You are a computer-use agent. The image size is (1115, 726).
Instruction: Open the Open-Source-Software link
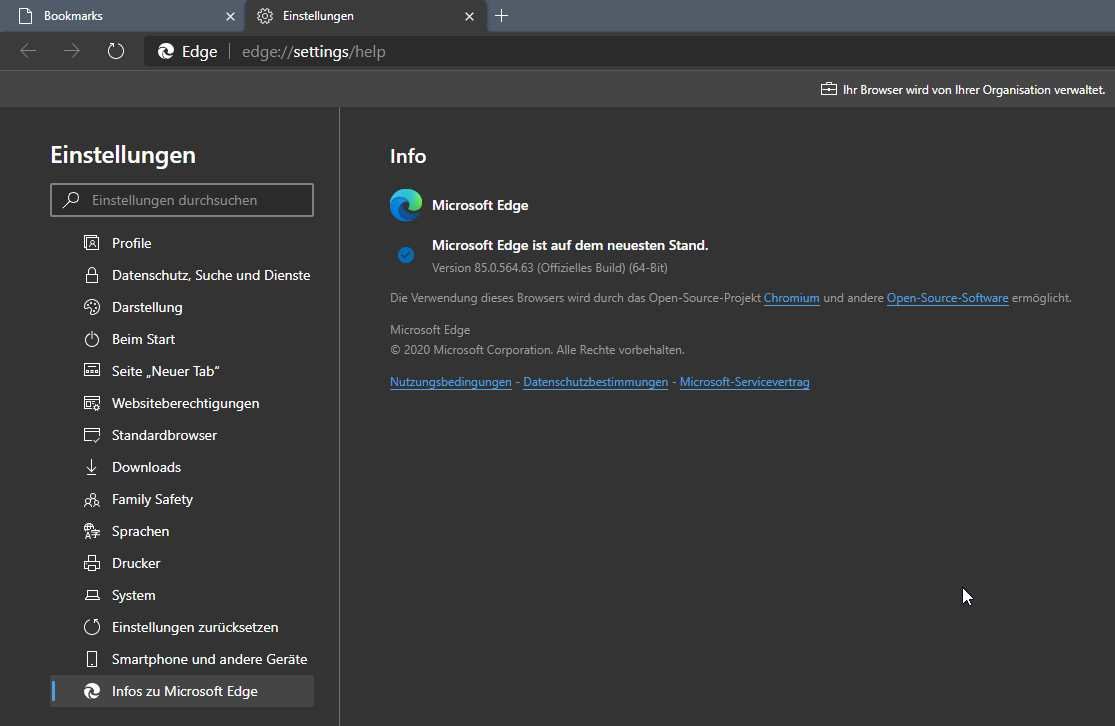tap(947, 298)
